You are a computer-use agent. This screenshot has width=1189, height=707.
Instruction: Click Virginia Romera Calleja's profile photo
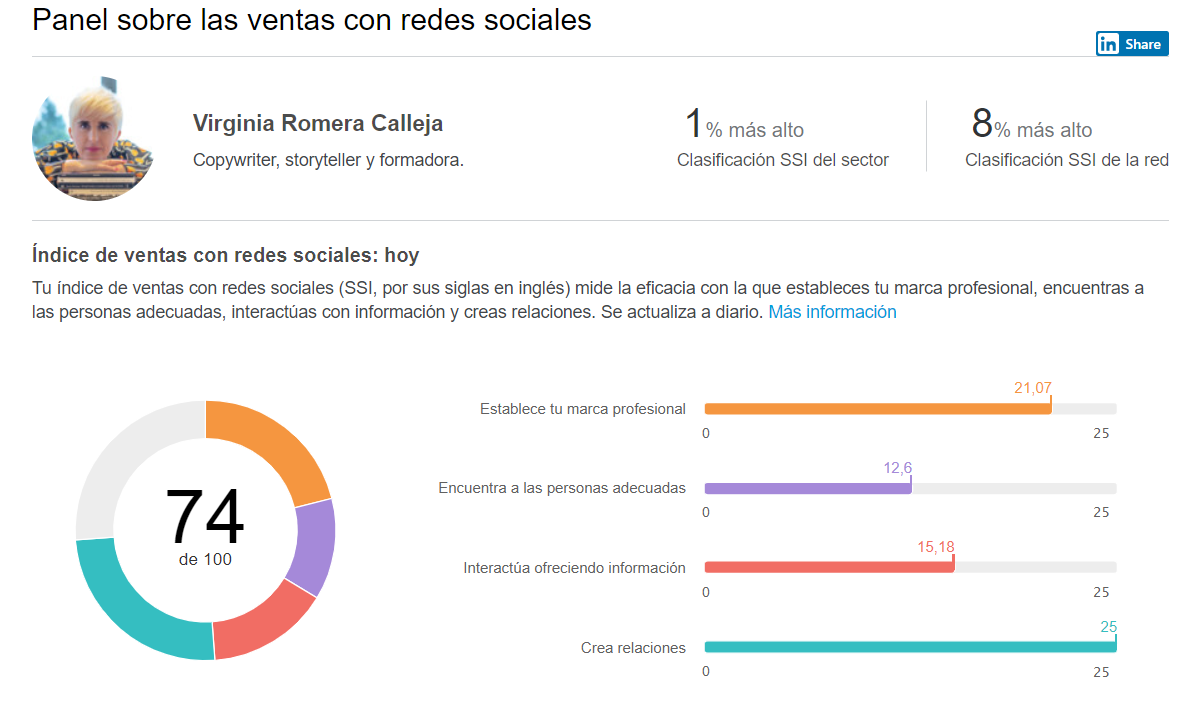[92, 137]
